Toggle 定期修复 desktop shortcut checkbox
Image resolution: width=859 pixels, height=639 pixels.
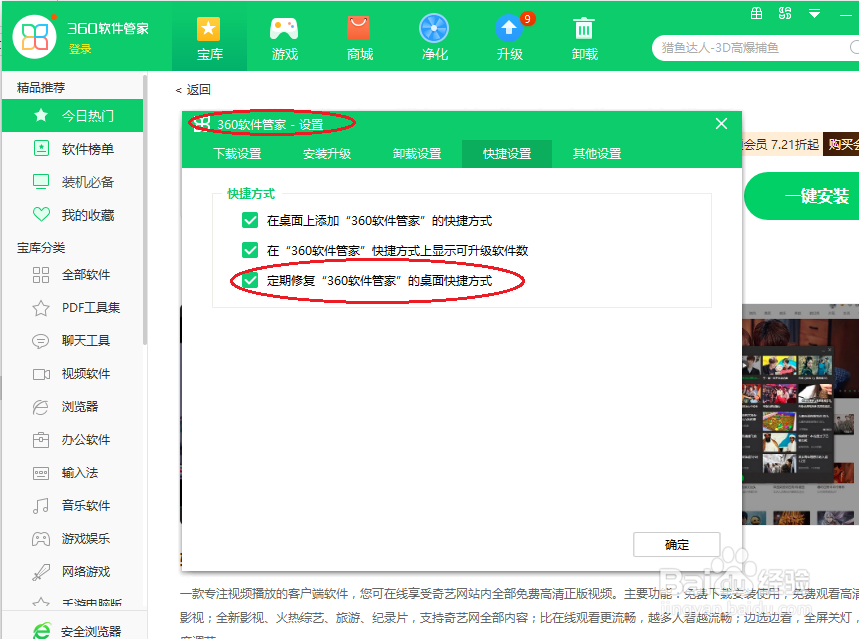click(250, 281)
